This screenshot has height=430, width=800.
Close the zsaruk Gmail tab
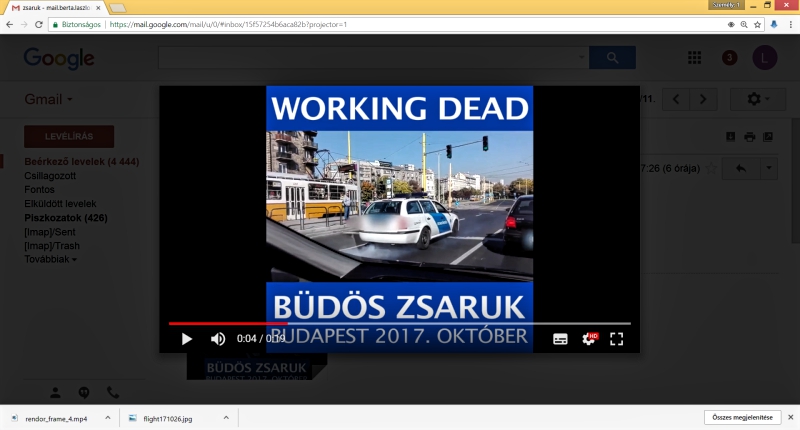pyautogui.click(x=98, y=8)
